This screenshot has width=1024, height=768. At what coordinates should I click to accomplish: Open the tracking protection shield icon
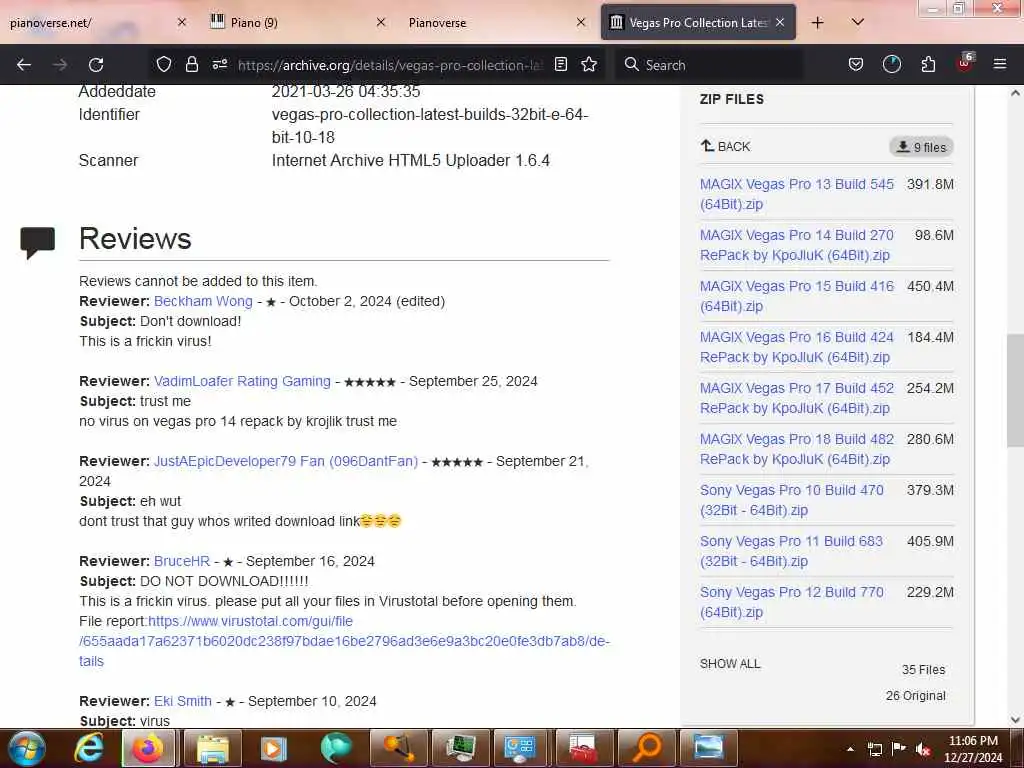pyautogui.click(x=164, y=65)
